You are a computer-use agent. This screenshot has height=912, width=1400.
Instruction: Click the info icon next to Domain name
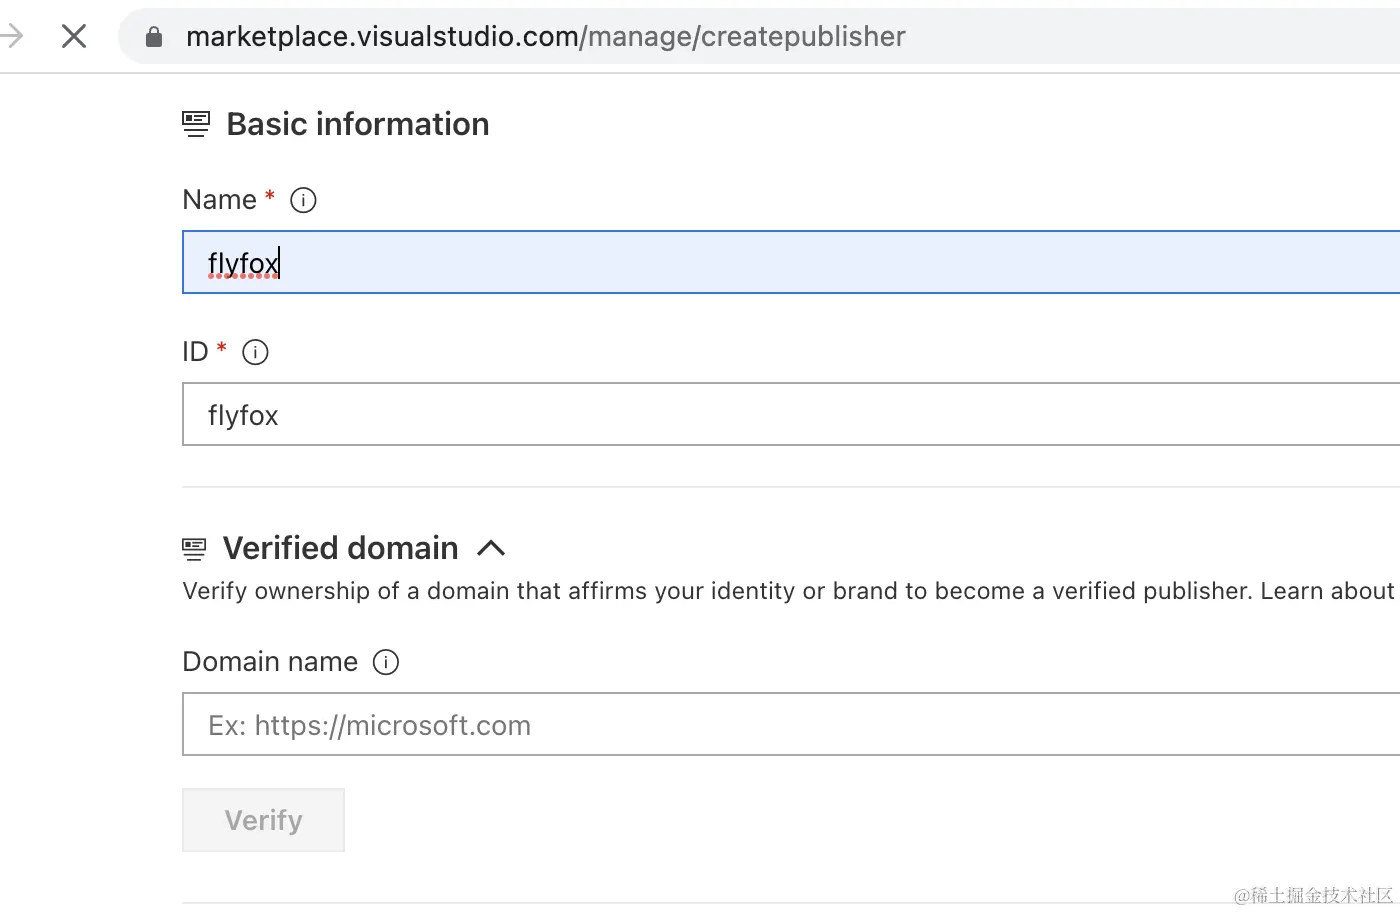pyautogui.click(x=385, y=662)
